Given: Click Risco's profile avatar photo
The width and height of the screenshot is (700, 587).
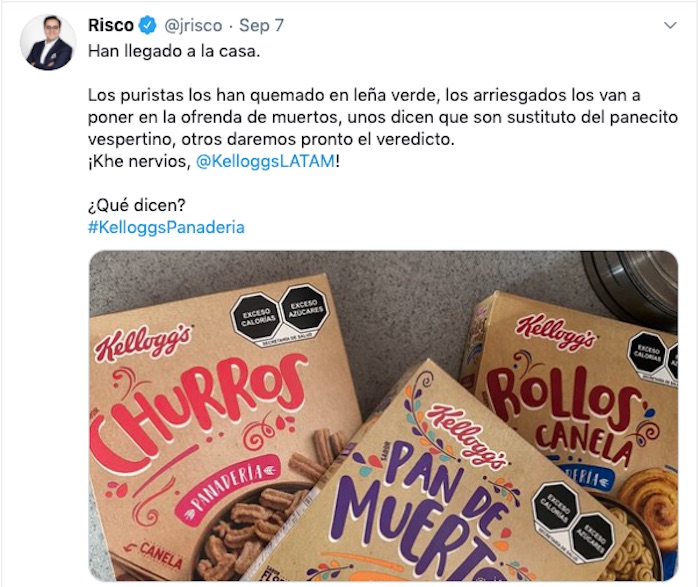Looking at the screenshot, I should tap(48, 42).
